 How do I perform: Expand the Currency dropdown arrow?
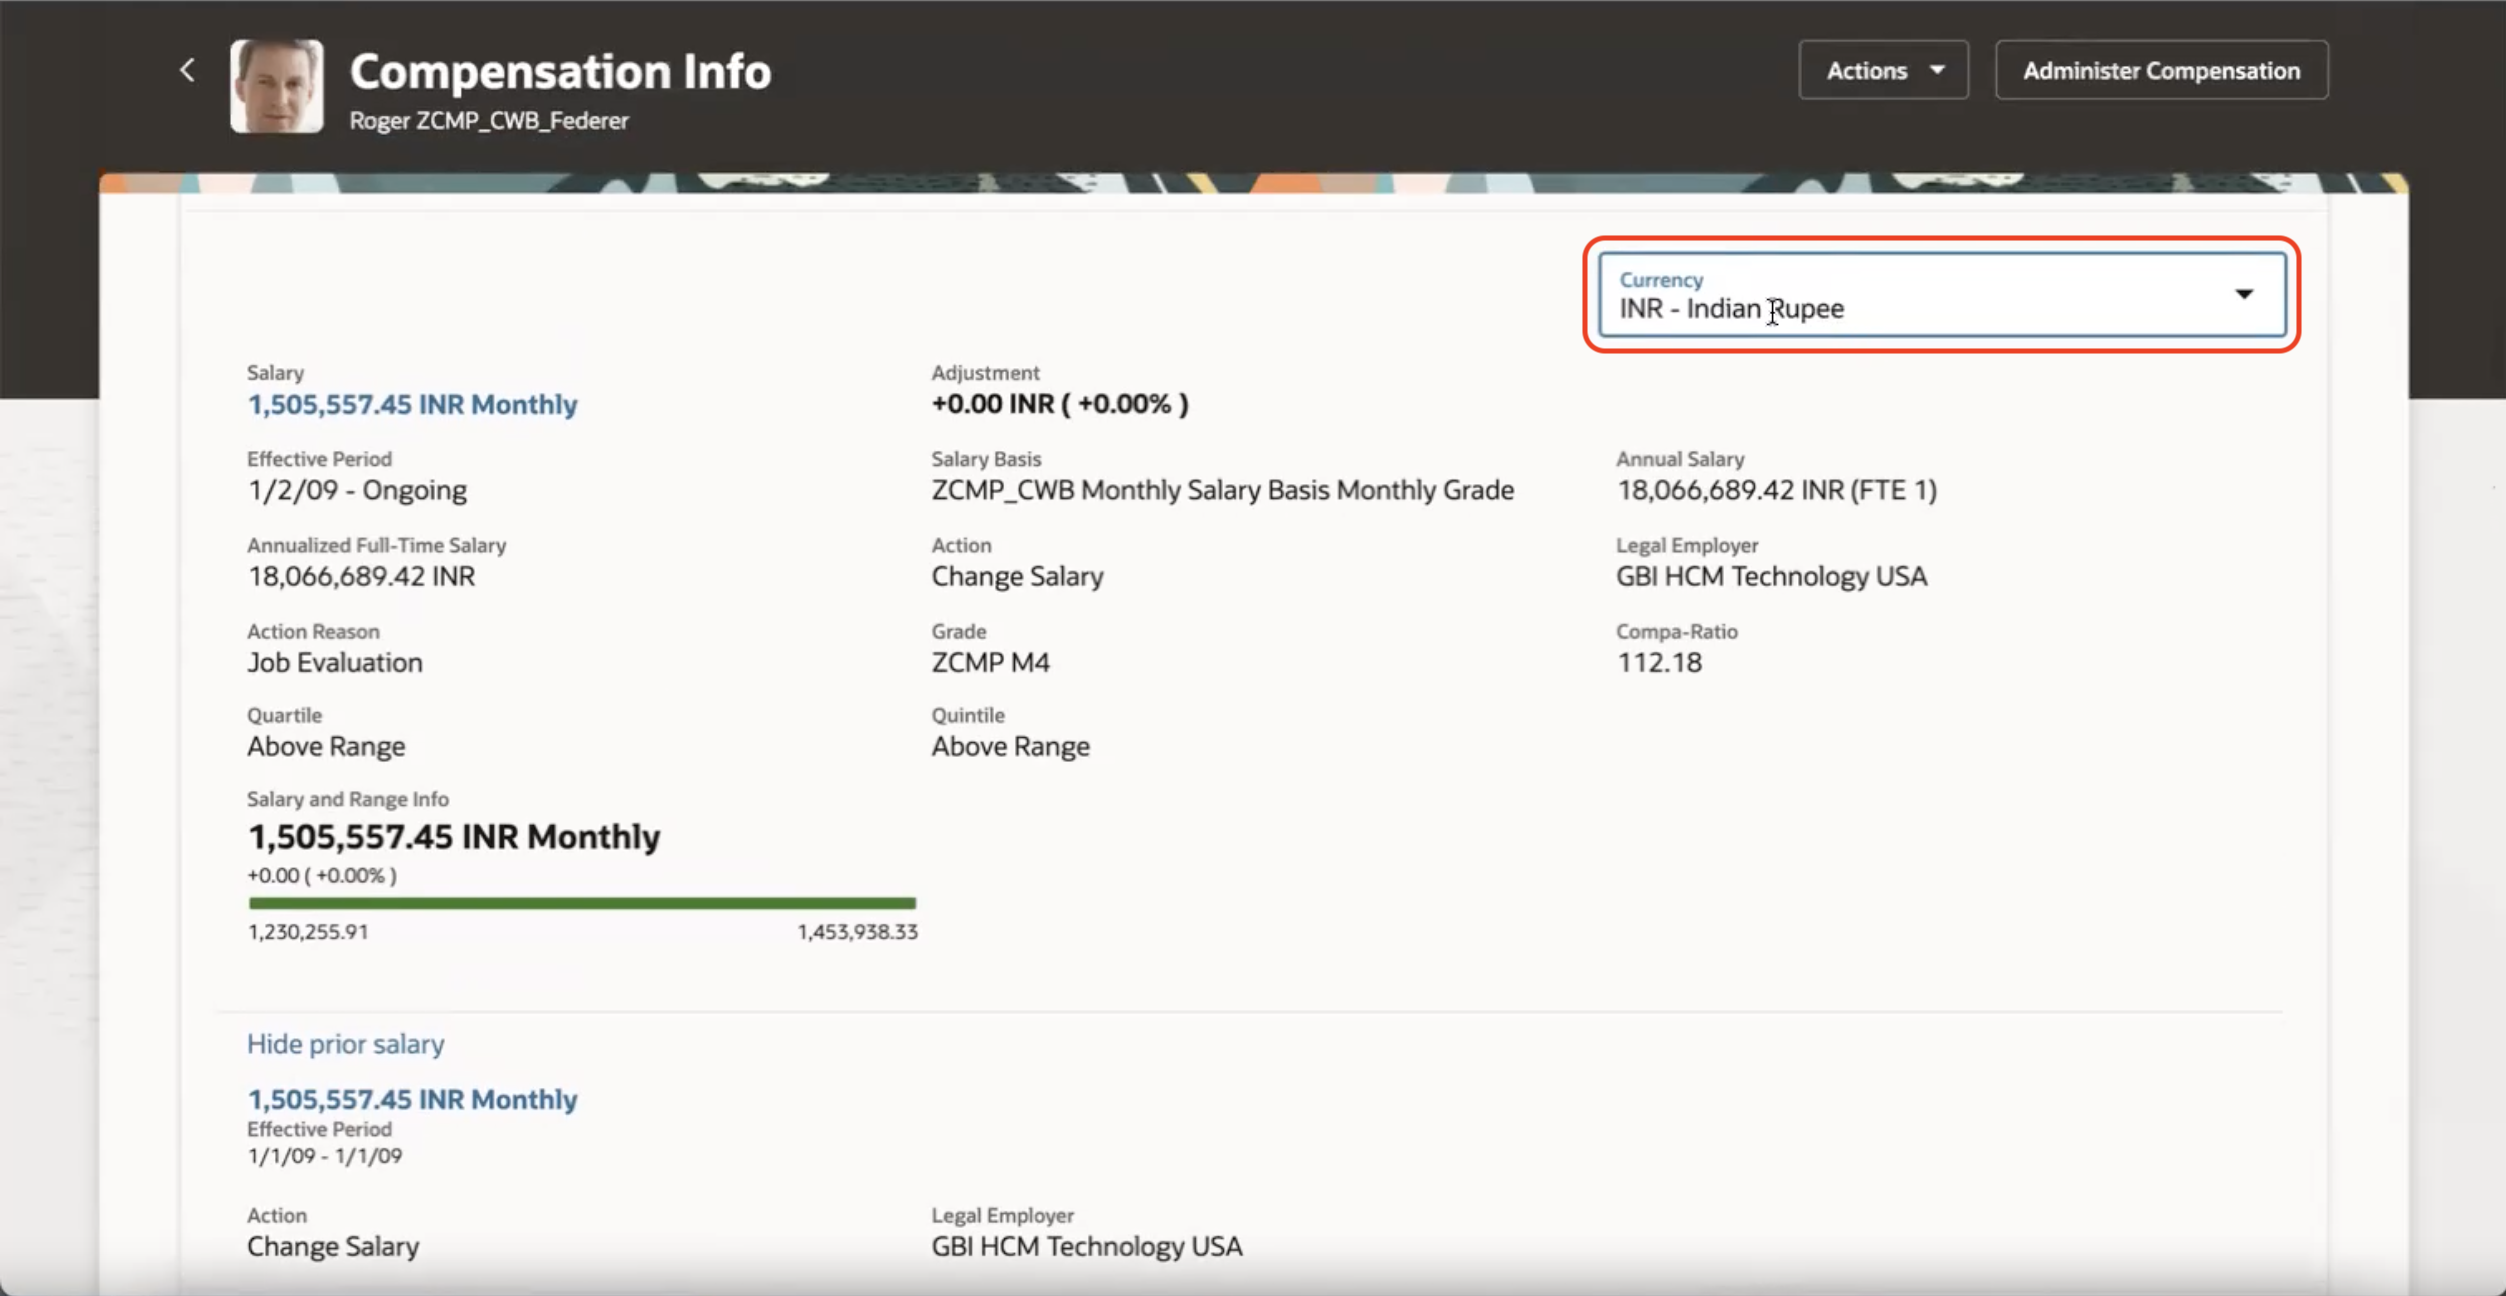pos(2243,294)
